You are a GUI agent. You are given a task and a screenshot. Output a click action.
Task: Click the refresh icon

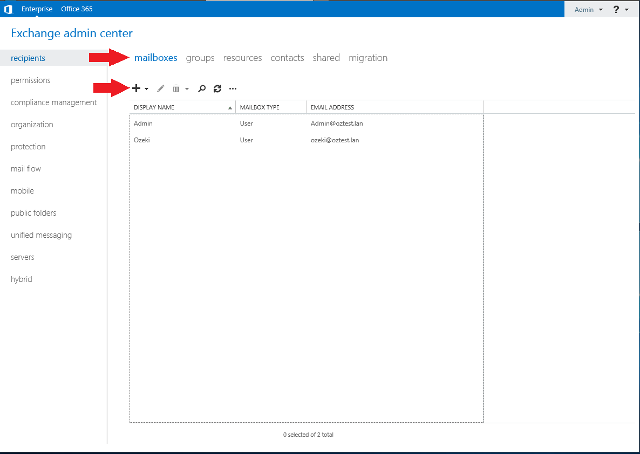pos(218,89)
